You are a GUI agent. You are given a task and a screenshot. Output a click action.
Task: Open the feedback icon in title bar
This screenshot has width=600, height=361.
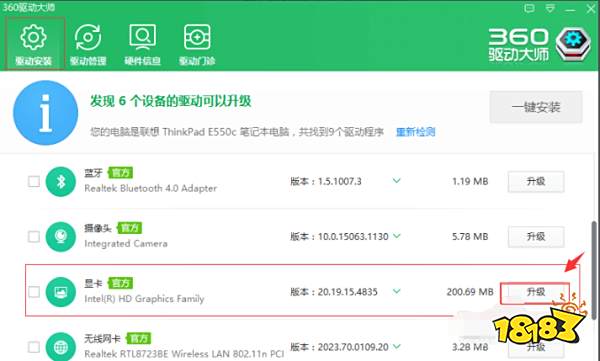[529, 8]
